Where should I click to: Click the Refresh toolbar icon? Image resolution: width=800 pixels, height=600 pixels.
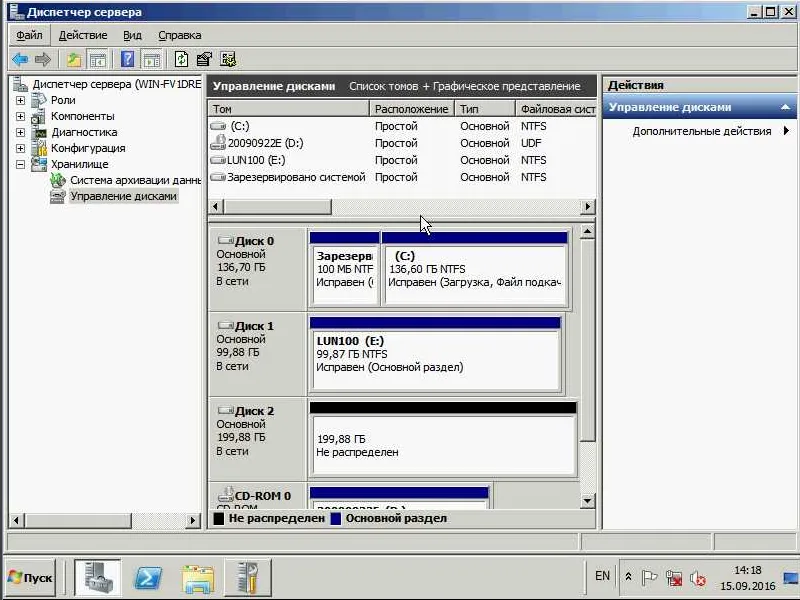(181, 59)
